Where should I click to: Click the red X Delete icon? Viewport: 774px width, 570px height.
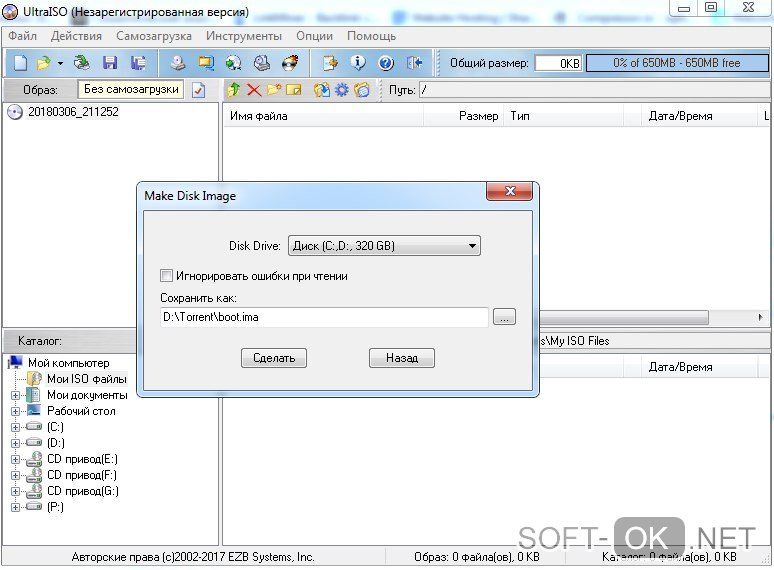point(254,90)
